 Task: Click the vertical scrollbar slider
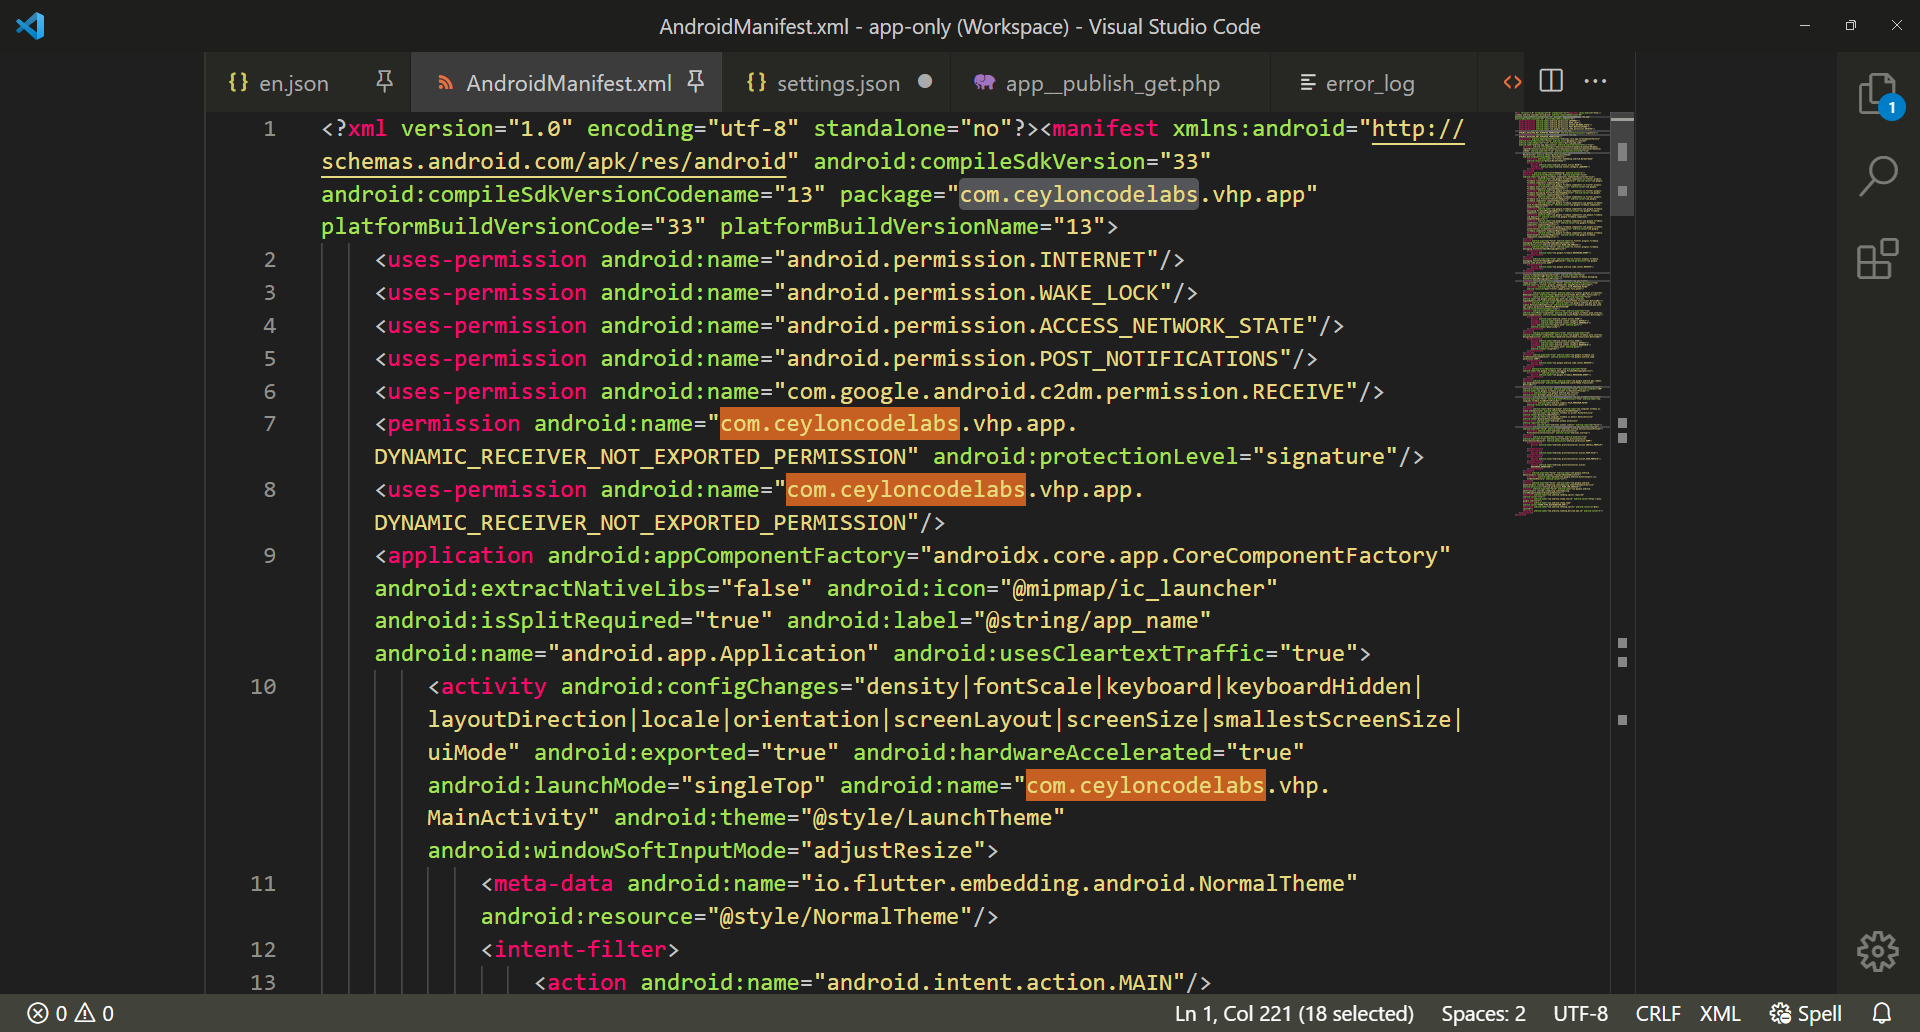pos(1622,166)
